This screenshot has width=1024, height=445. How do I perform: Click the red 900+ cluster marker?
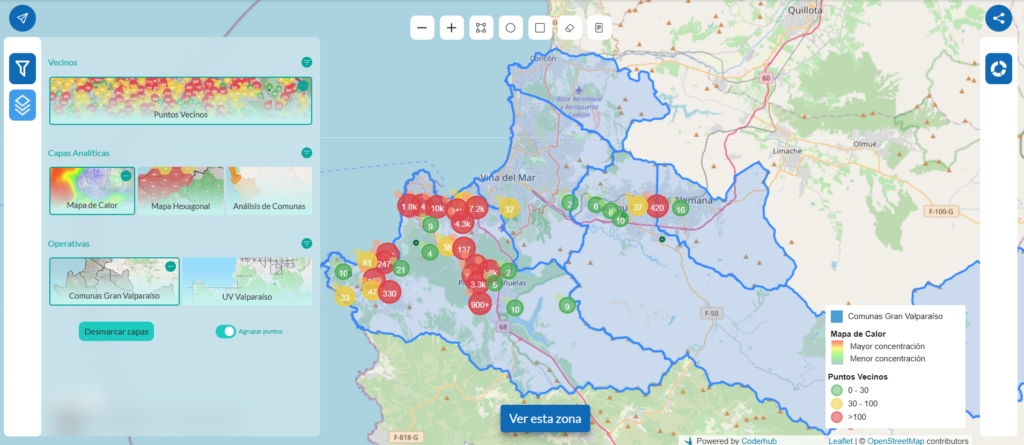[x=480, y=305]
